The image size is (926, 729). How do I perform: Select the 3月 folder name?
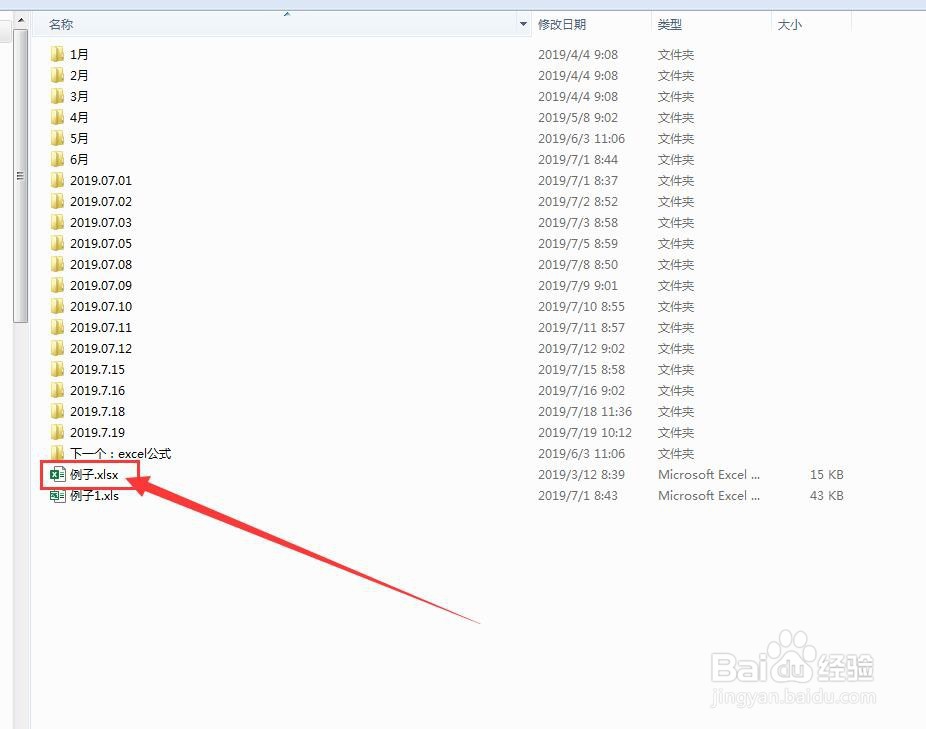point(81,96)
